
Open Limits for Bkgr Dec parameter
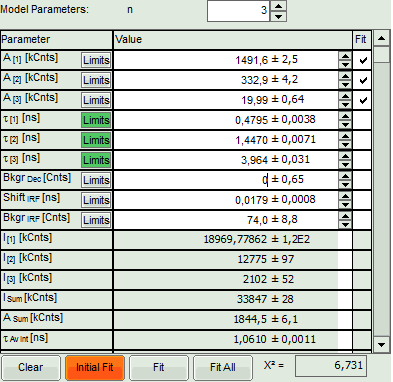coord(96,180)
